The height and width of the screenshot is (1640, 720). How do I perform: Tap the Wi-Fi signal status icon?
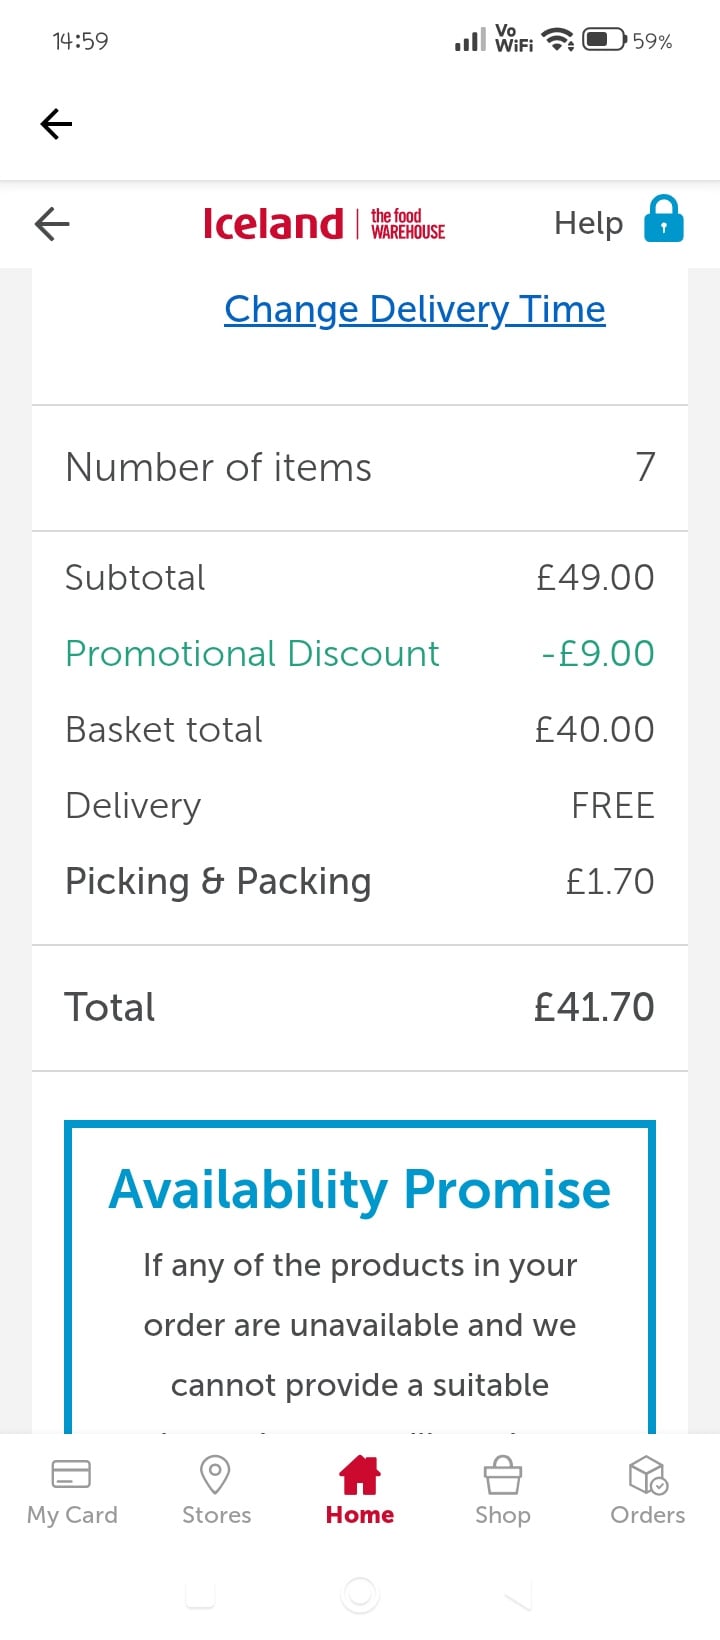pos(558,40)
